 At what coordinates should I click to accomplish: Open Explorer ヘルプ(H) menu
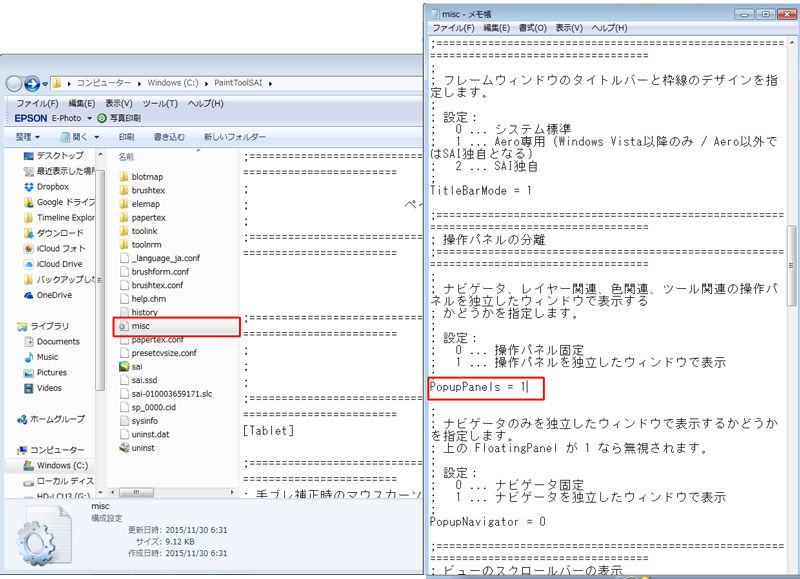206,104
